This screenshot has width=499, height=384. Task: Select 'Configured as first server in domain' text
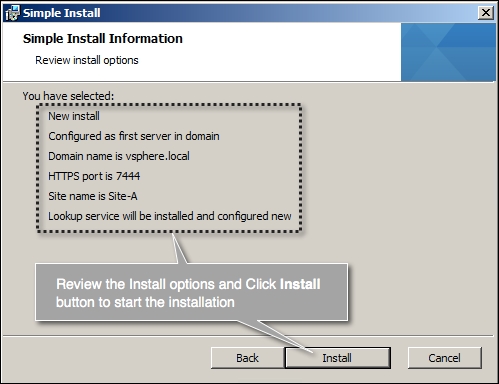pyautogui.click(x=134, y=136)
